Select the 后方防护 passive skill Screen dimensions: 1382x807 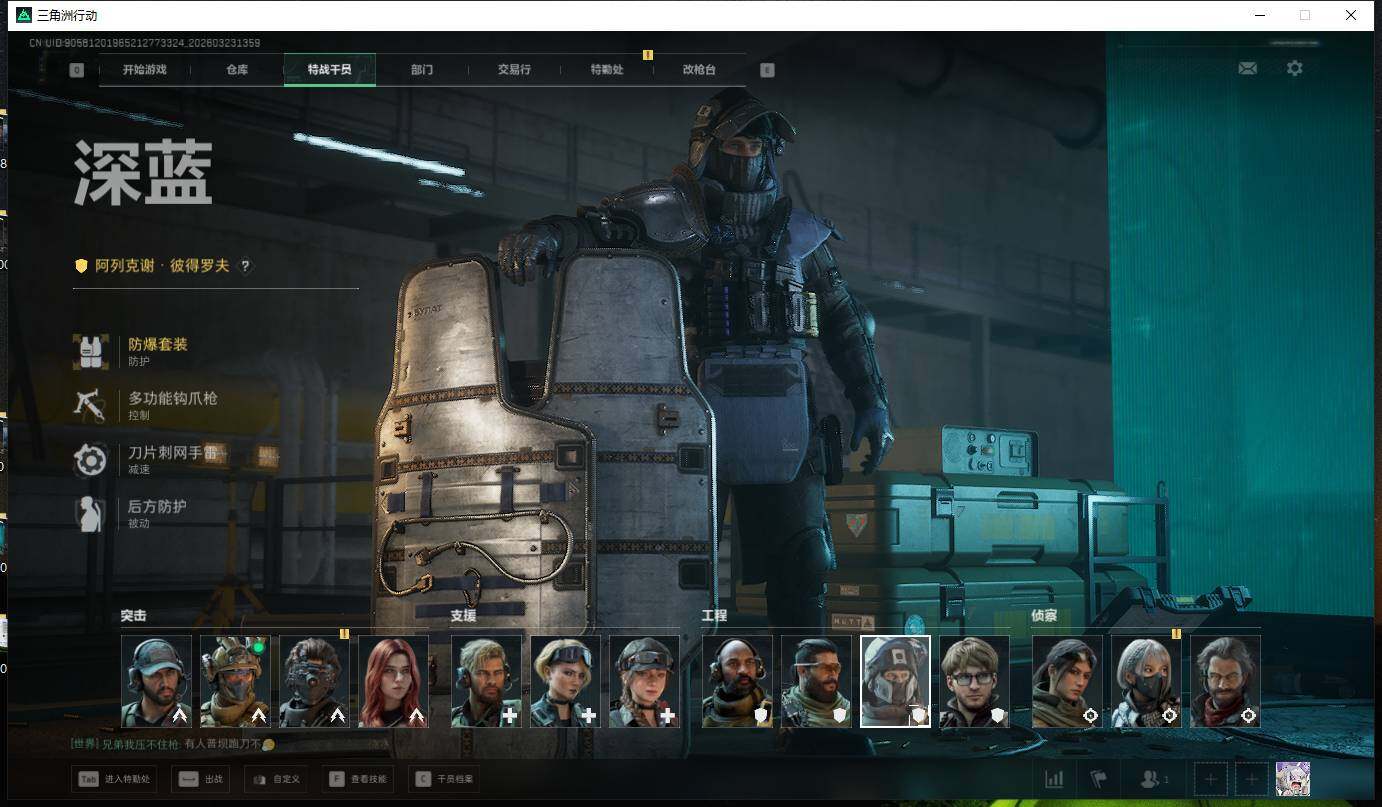tap(130, 514)
